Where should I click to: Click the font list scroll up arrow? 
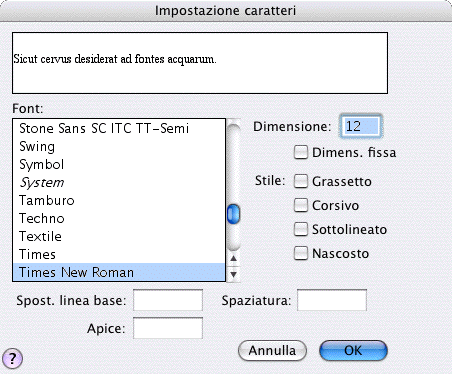(x=233, y=258)
